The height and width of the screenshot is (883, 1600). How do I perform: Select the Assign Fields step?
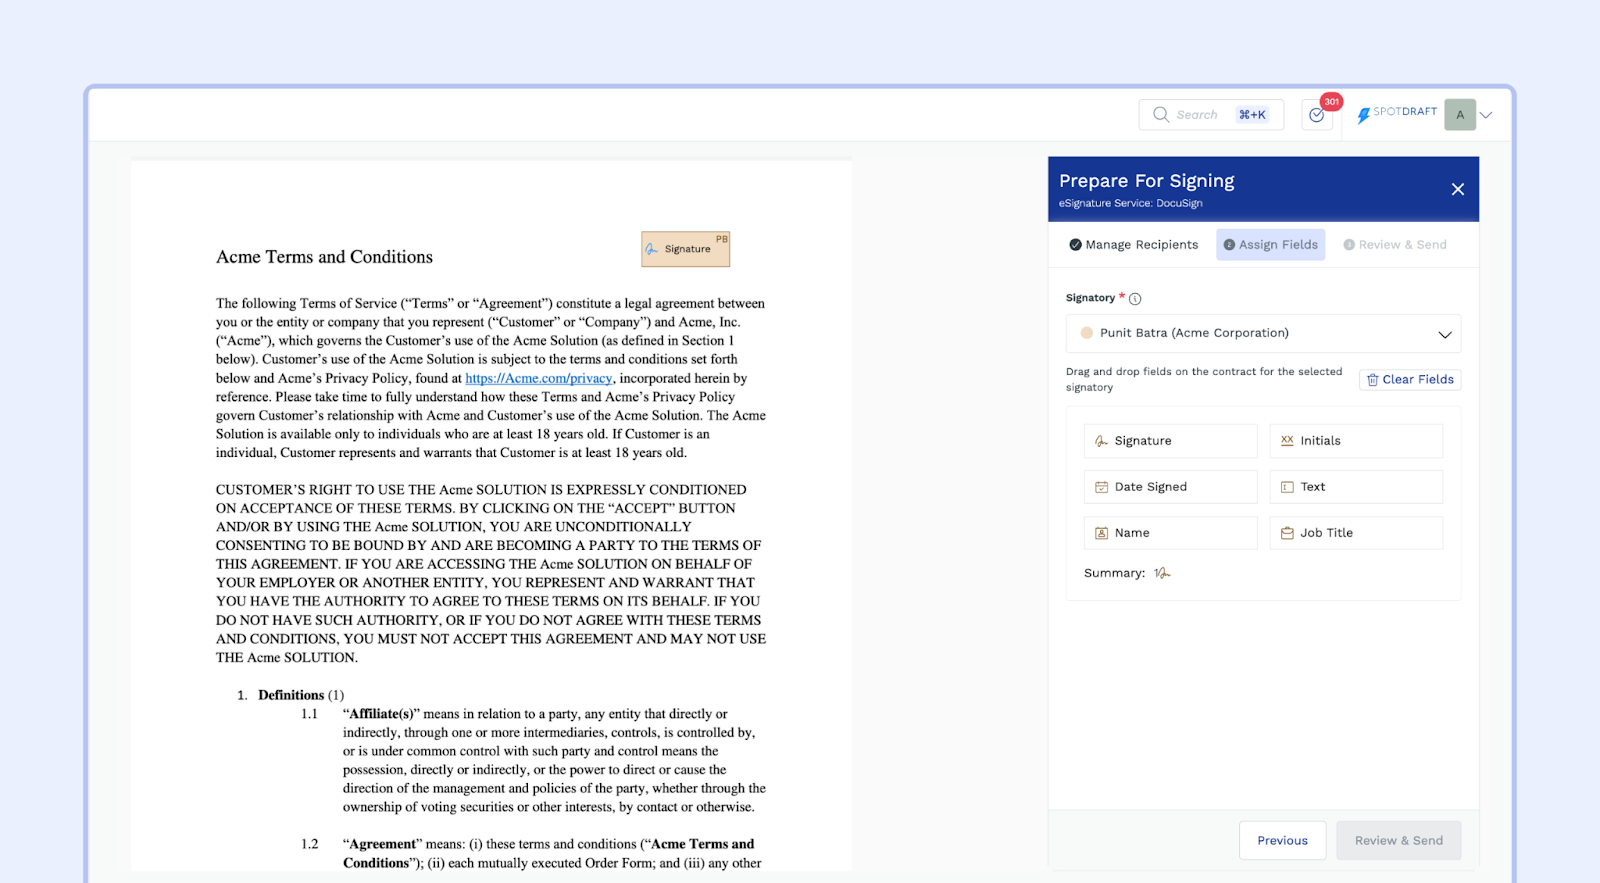[x=1271, y=245]
